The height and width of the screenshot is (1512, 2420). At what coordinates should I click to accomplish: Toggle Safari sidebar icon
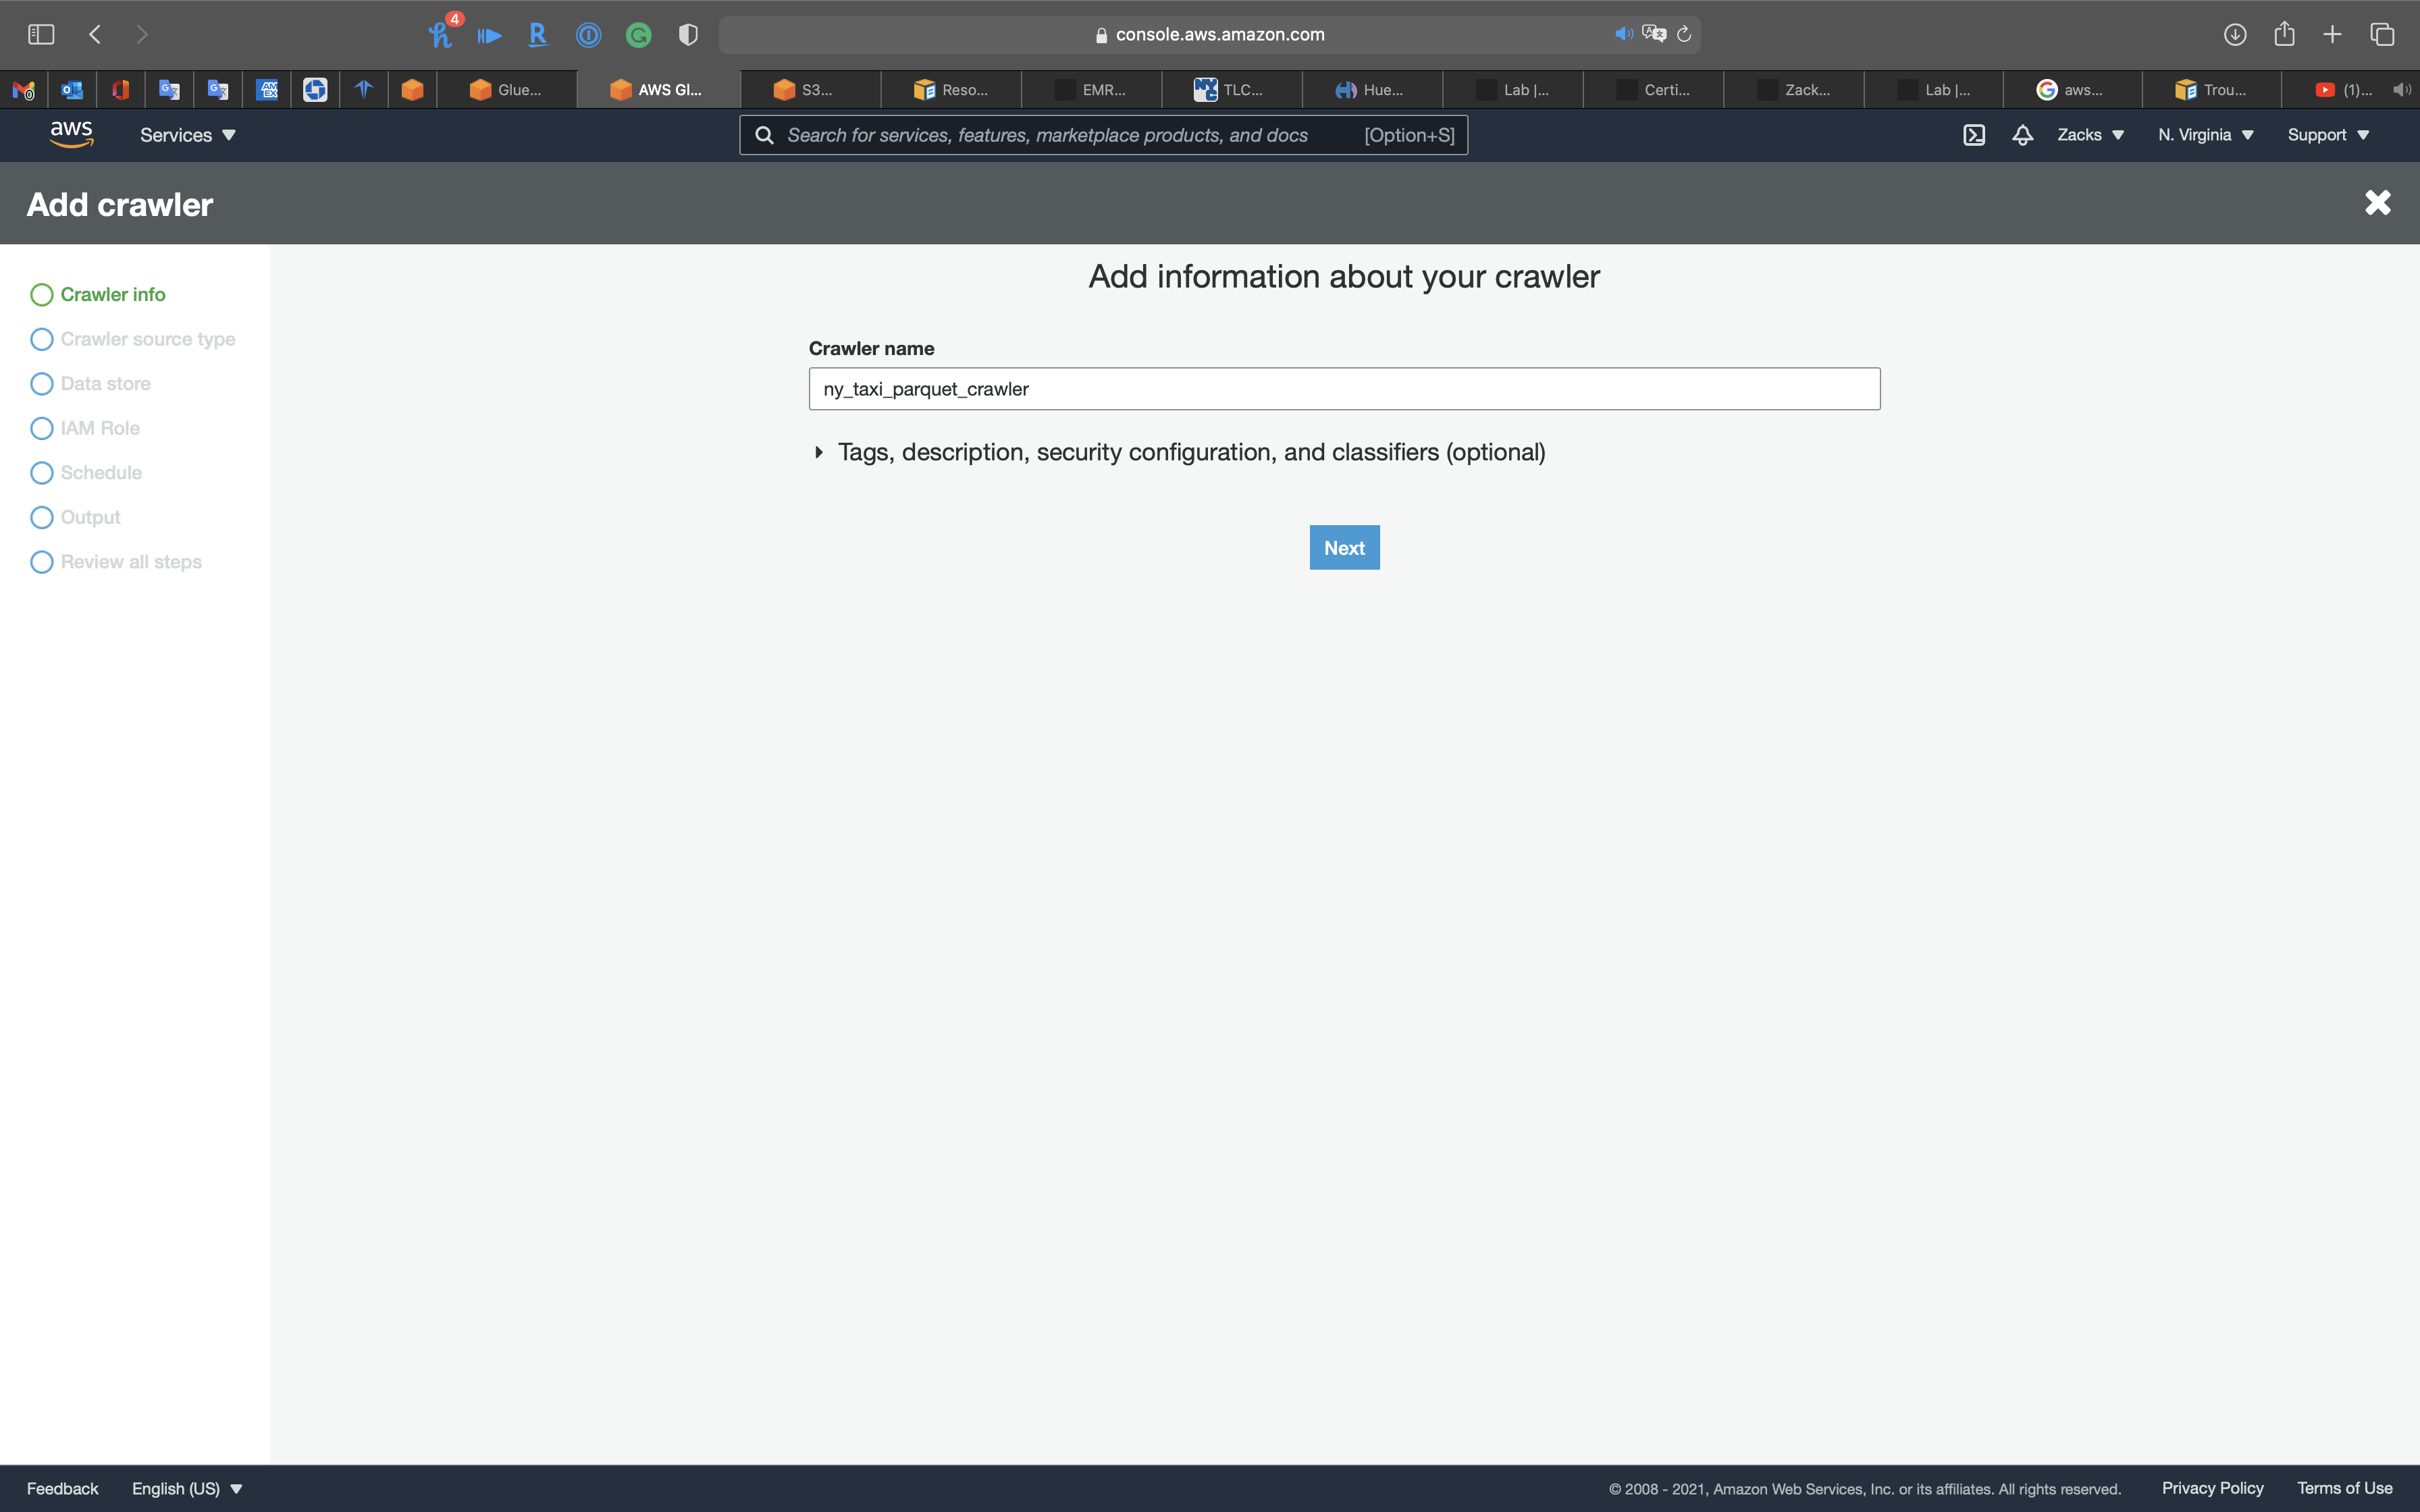(x=41, y=34)
